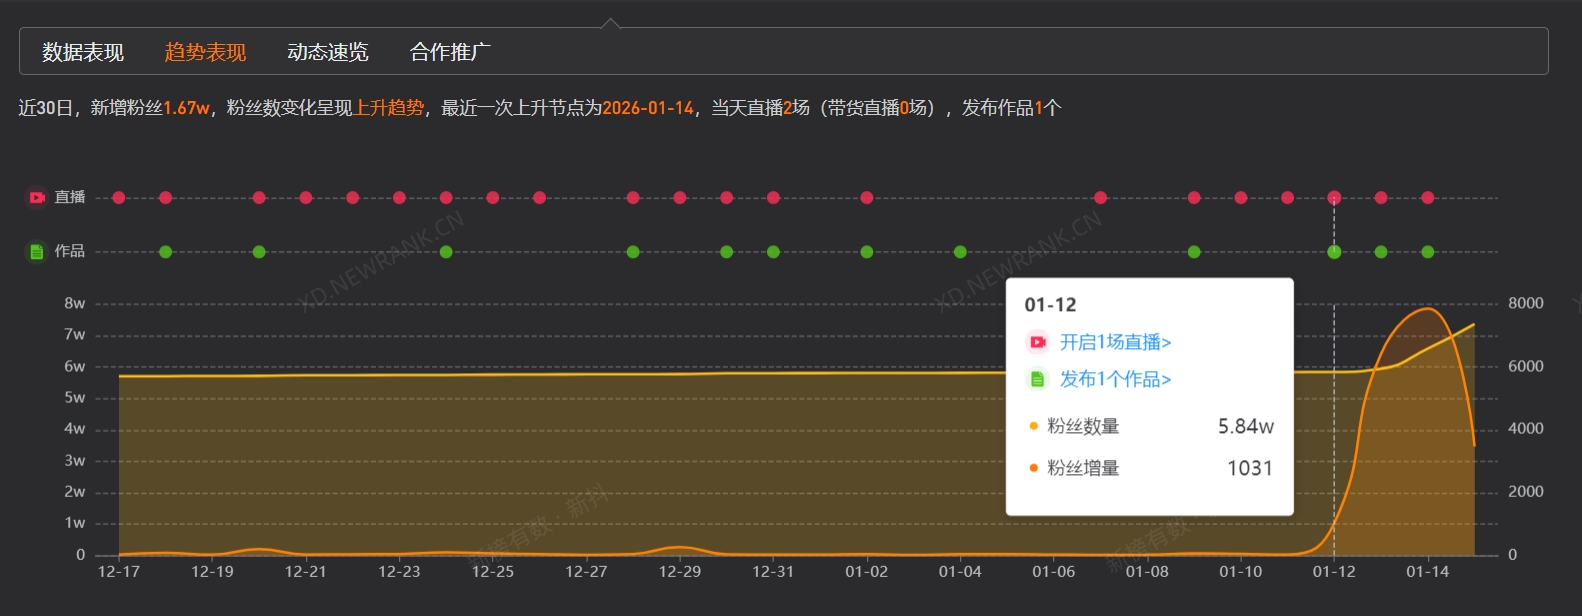This screenshot has height=616, width=1582.
Task: Click the orange 粉丝增量 dot in the tooltip
Action: tap(1033, 468)
